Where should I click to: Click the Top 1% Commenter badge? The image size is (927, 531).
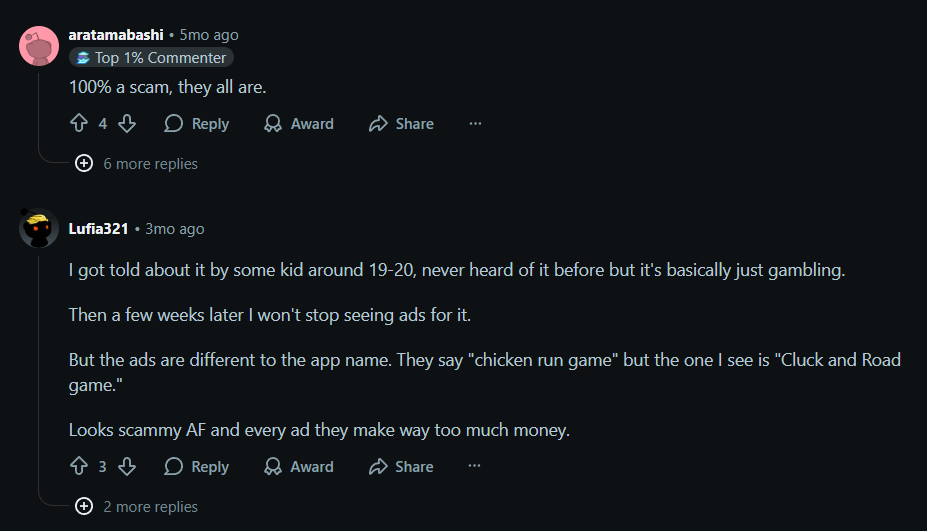tap(150, 58)
